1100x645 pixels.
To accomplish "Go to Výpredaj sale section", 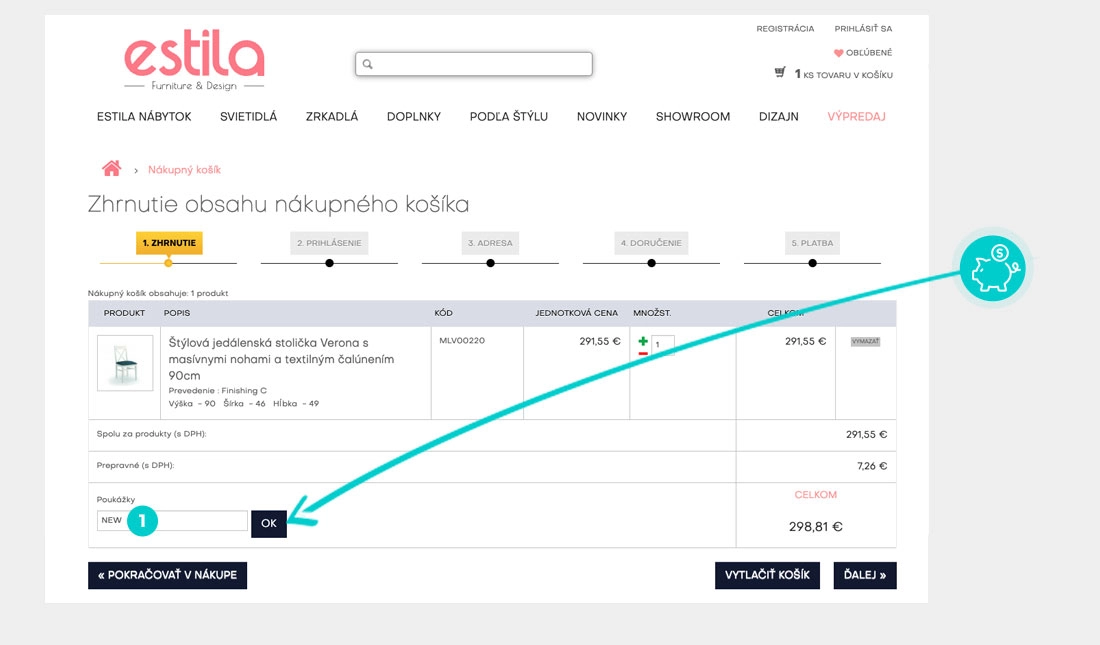I will tap(856, 117).
